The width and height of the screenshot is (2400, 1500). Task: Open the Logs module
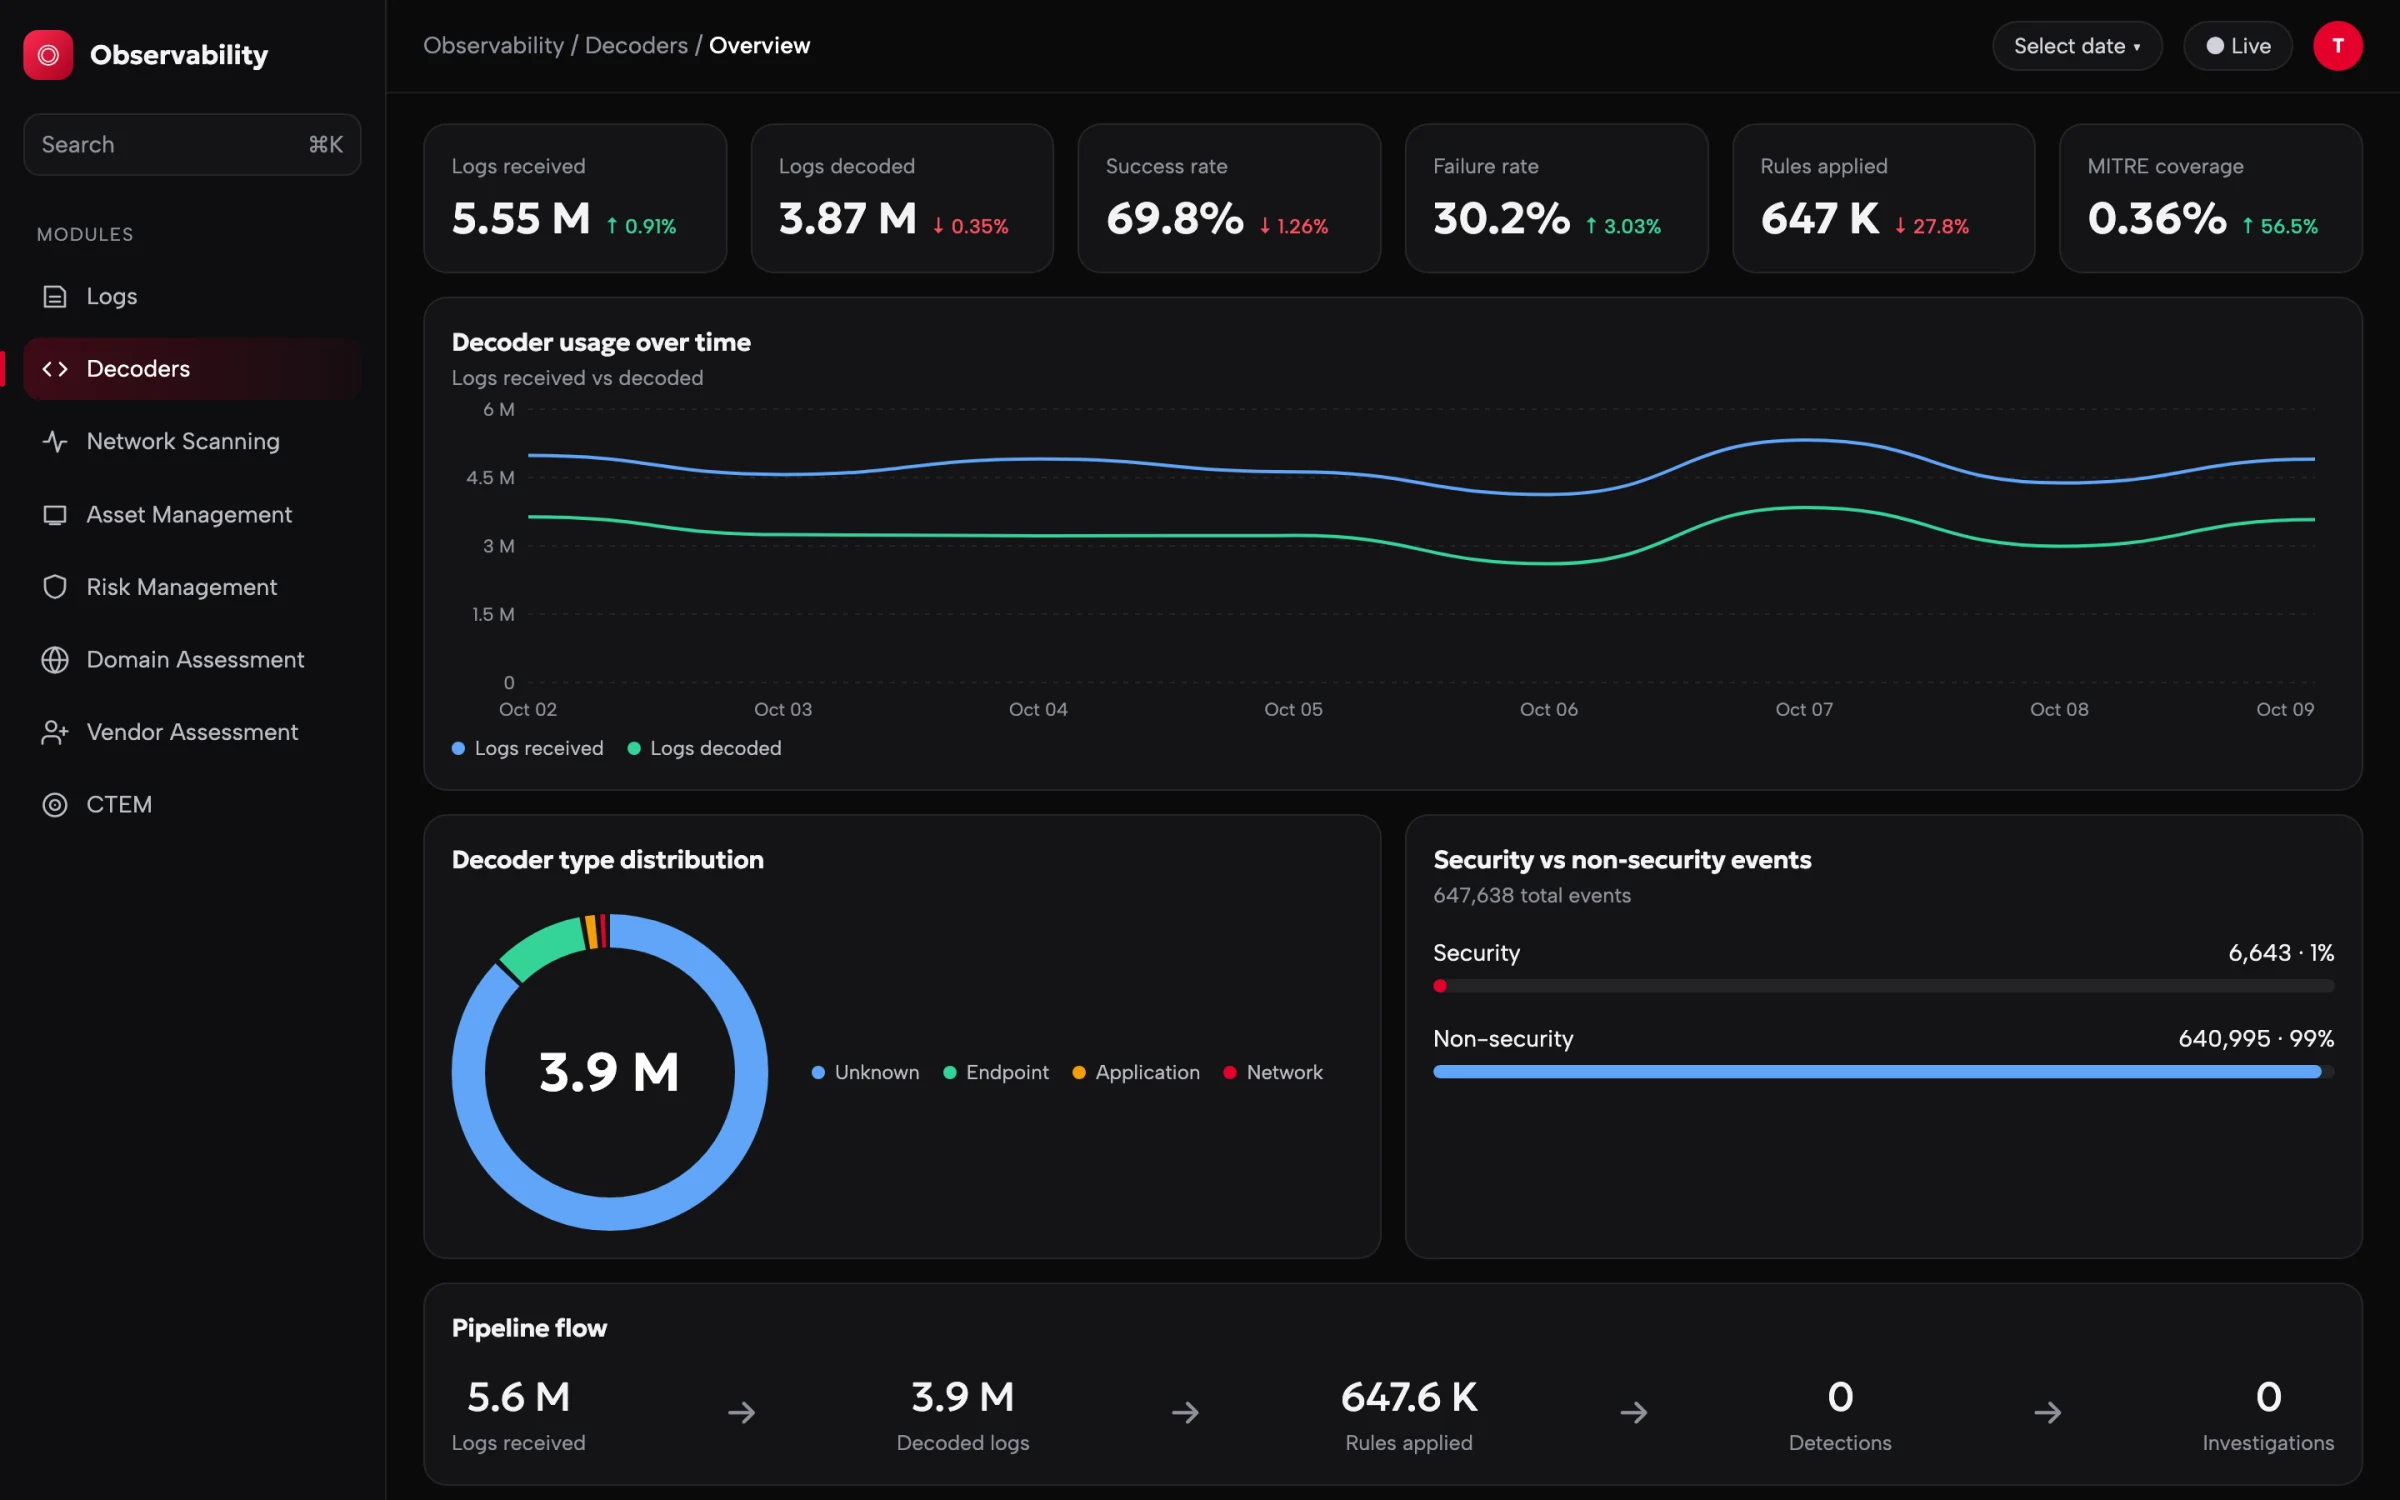click(x=192, y=297)
